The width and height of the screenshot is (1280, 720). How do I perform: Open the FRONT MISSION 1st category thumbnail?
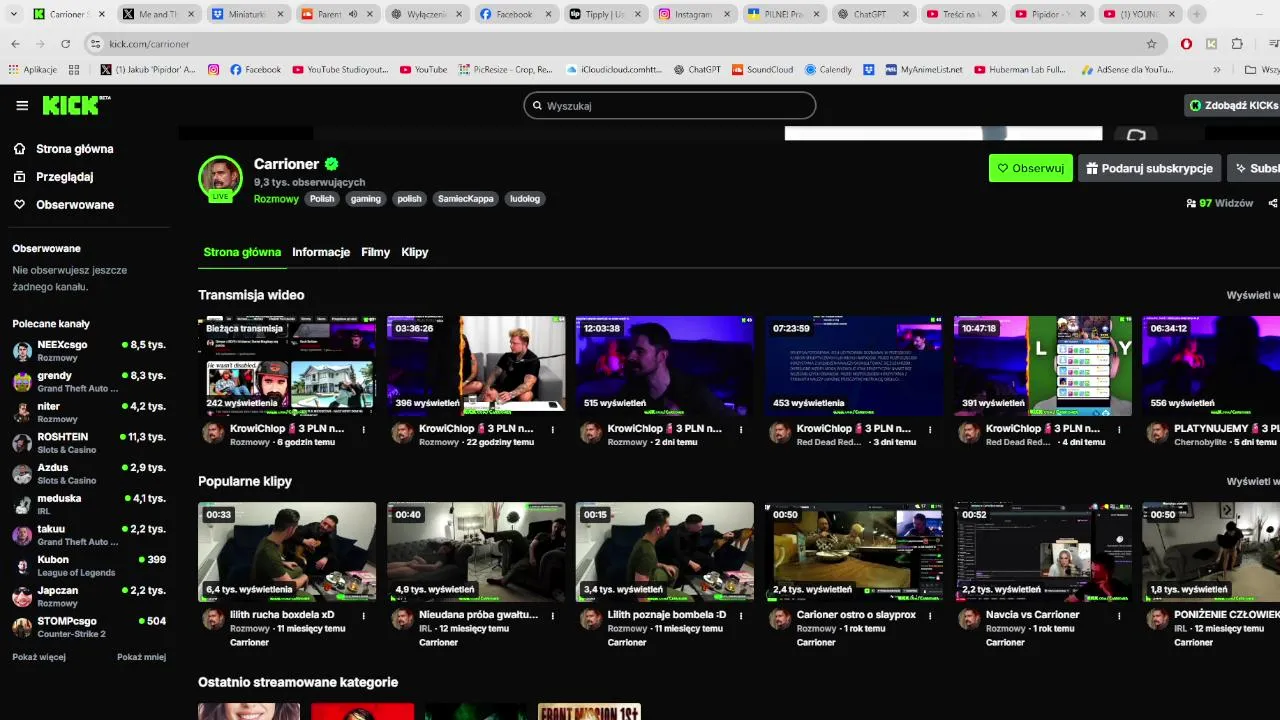pos(589,711)
